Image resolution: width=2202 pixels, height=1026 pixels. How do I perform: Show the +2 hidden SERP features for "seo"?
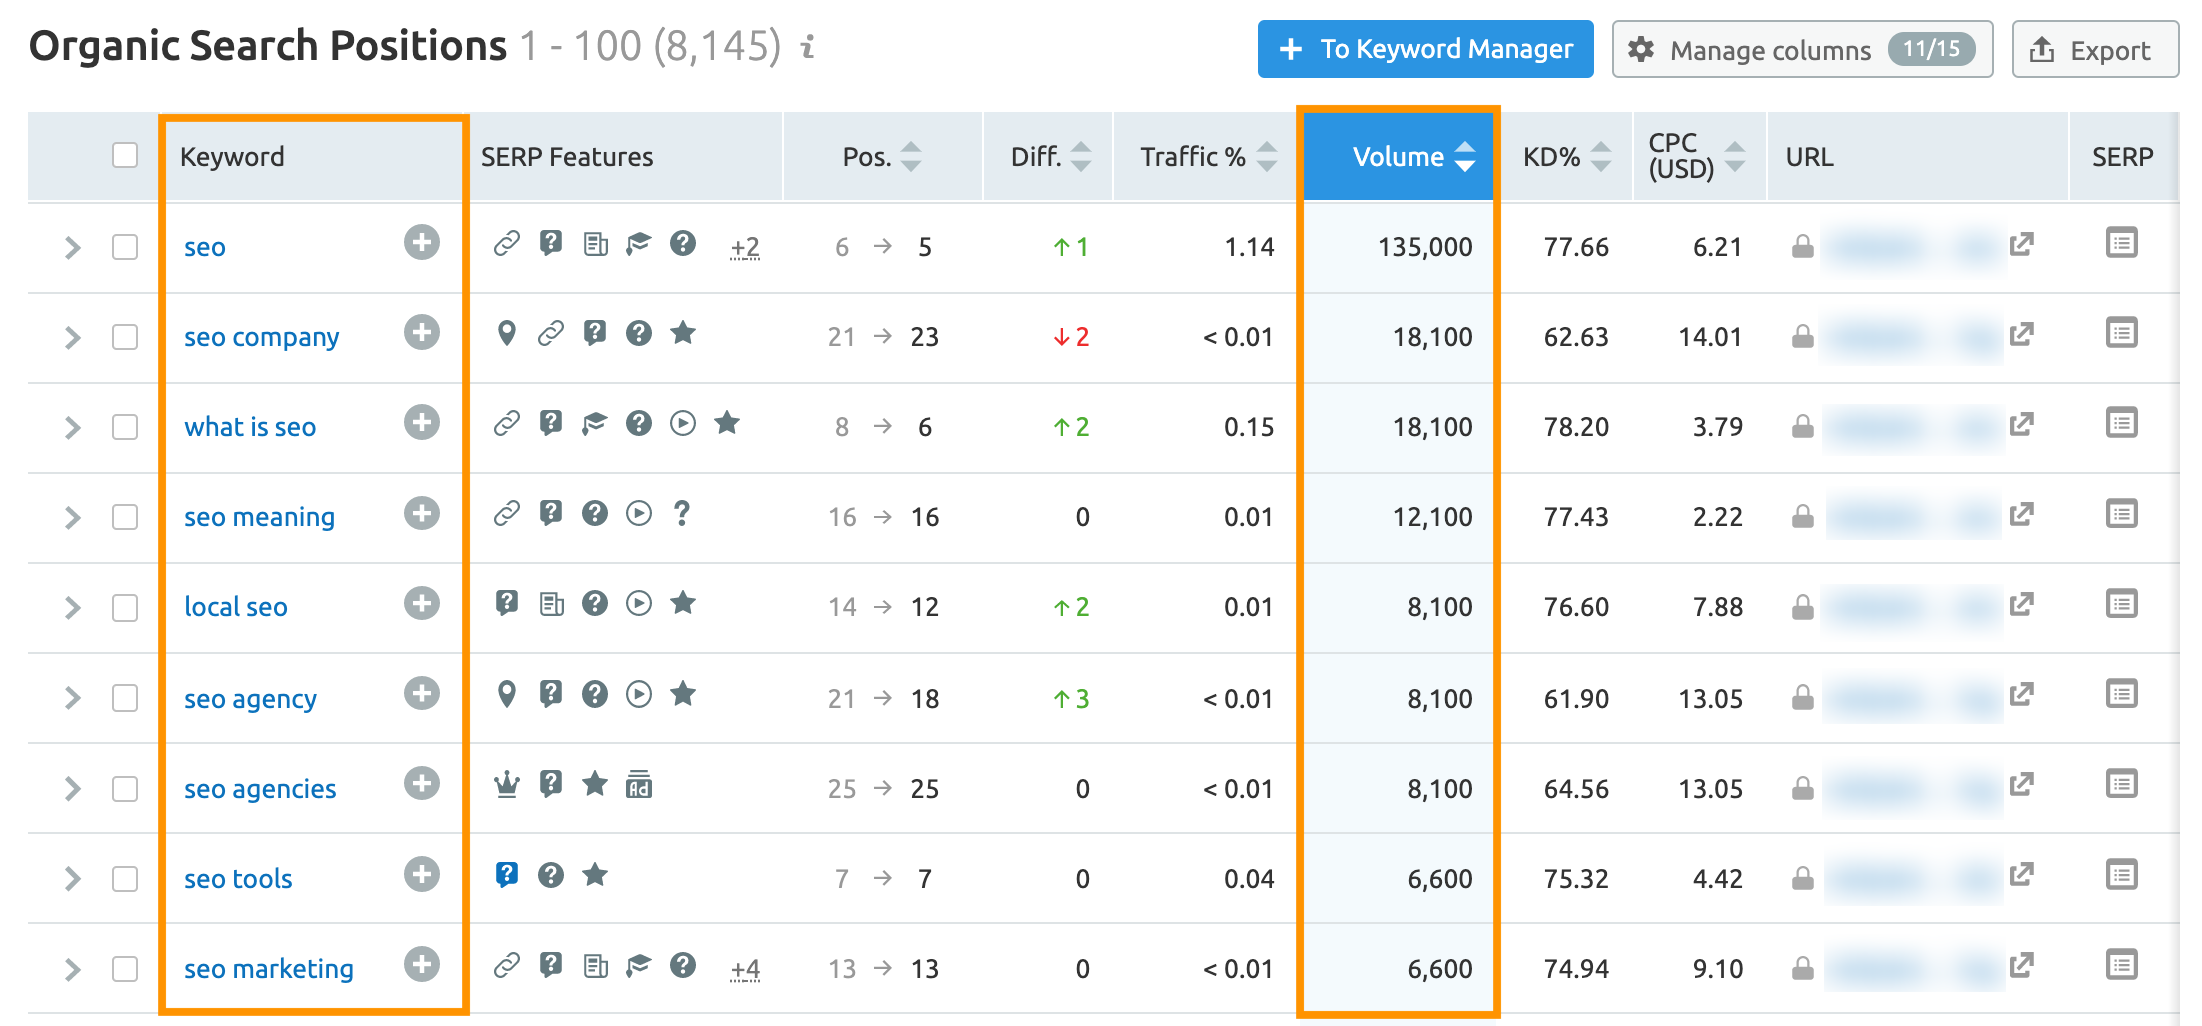(745, 246)
